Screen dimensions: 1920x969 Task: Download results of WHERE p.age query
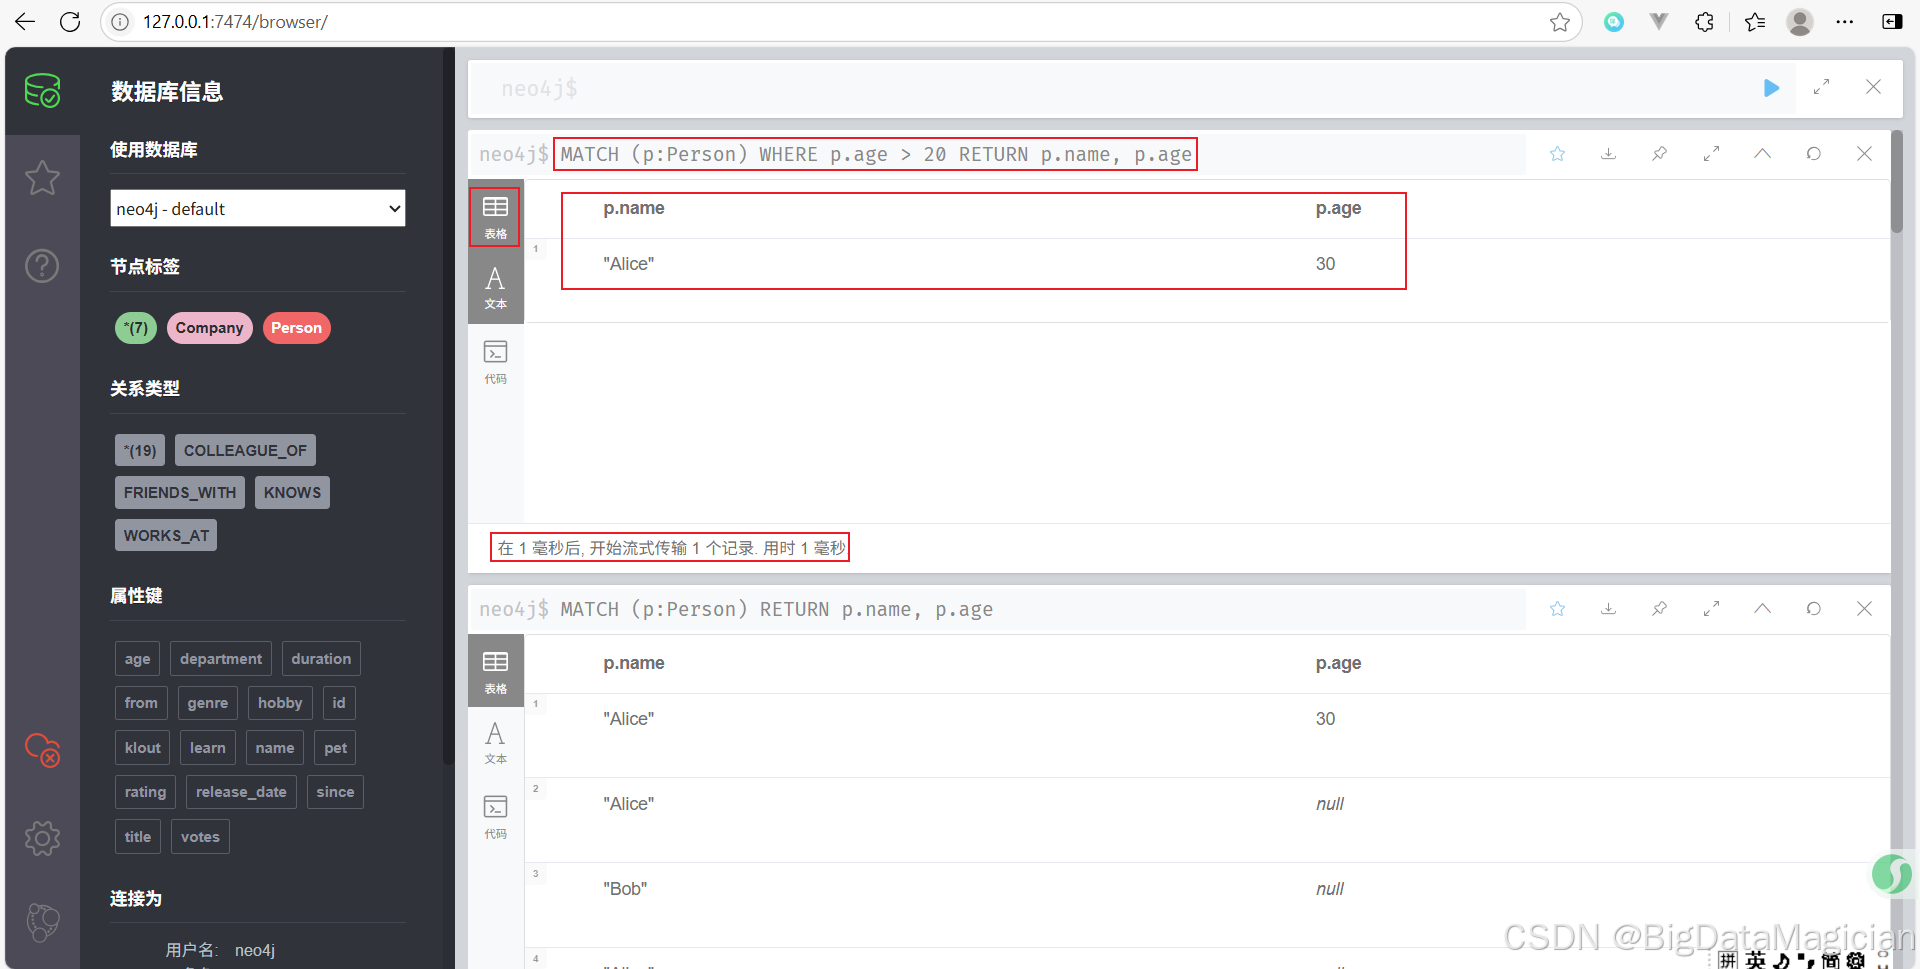pos(1608,154)
